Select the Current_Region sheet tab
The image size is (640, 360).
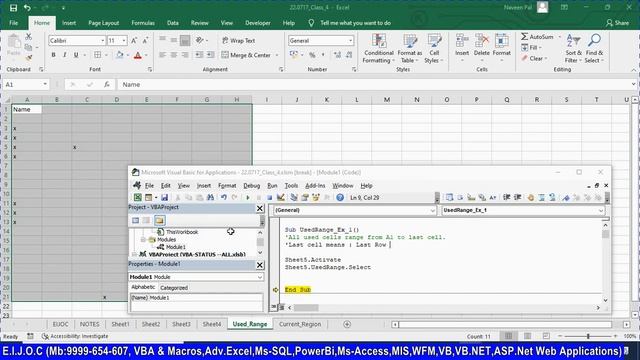[x=300, y=324]
